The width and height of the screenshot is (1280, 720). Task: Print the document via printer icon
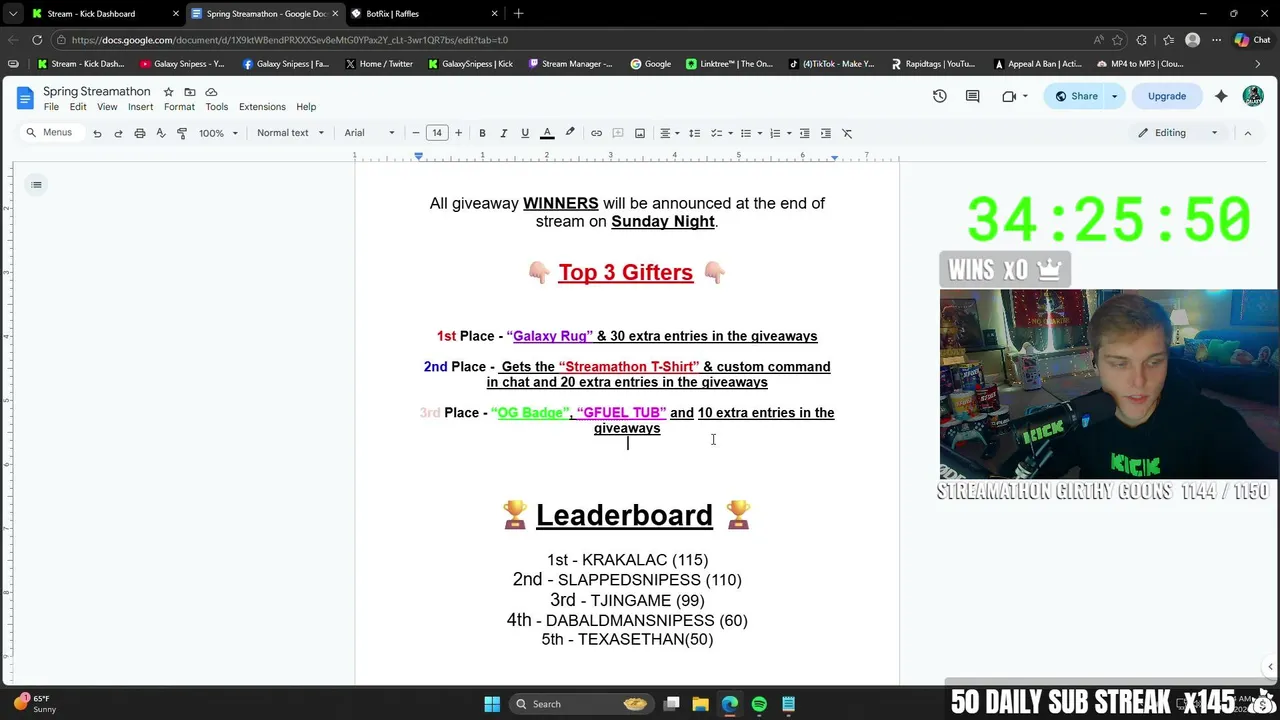pyautogui.click(x=139, y=133)
